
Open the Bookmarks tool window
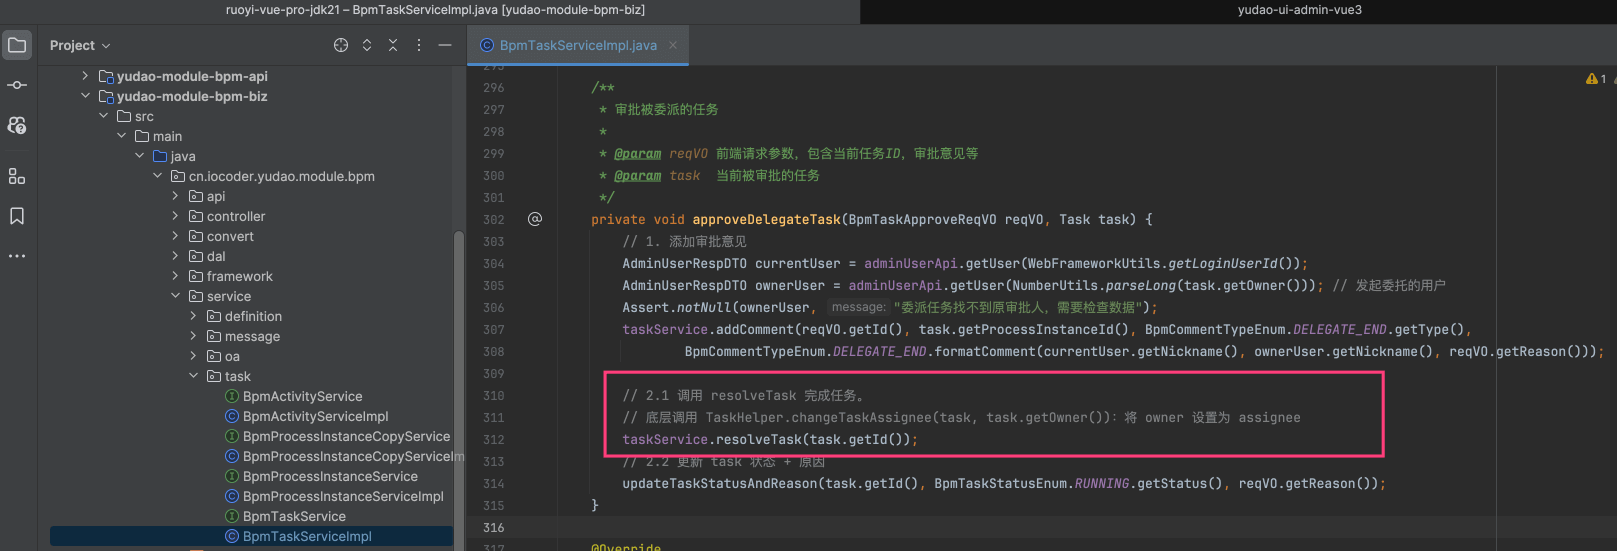(17, 216)
